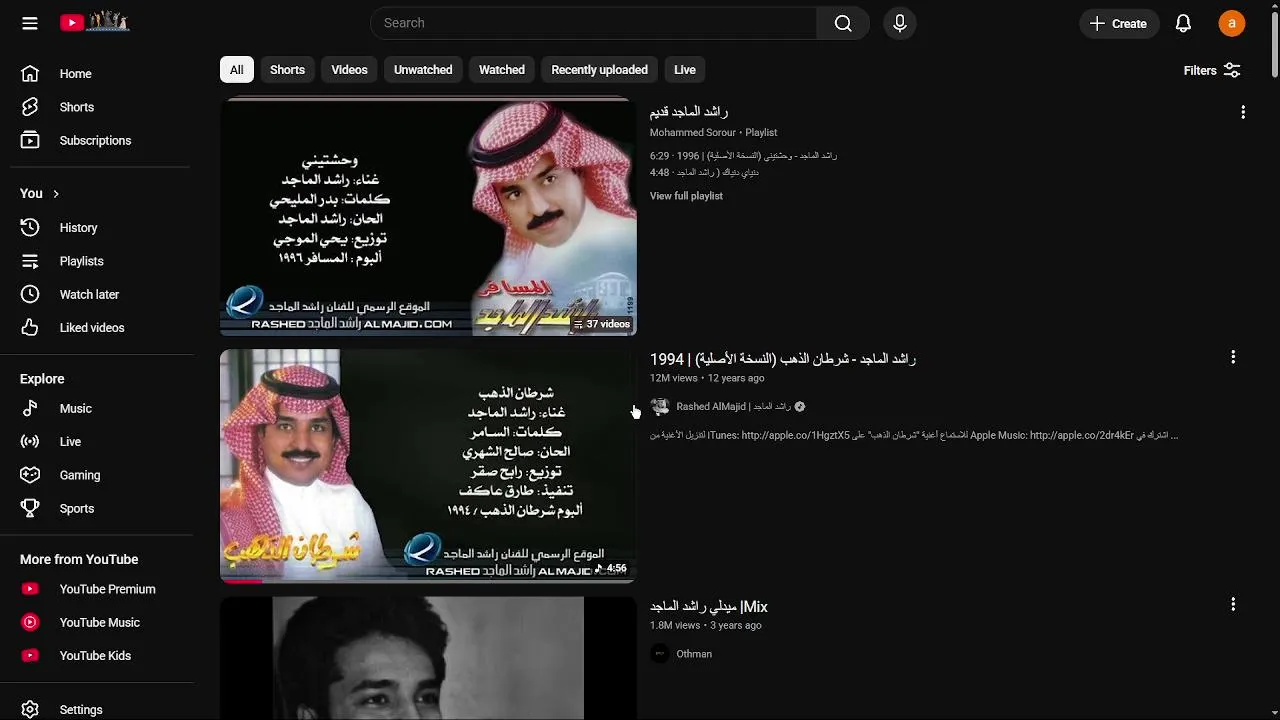
Task: Open the Othman channel name link
Action: pyautogui.click(x=694, y=654)
